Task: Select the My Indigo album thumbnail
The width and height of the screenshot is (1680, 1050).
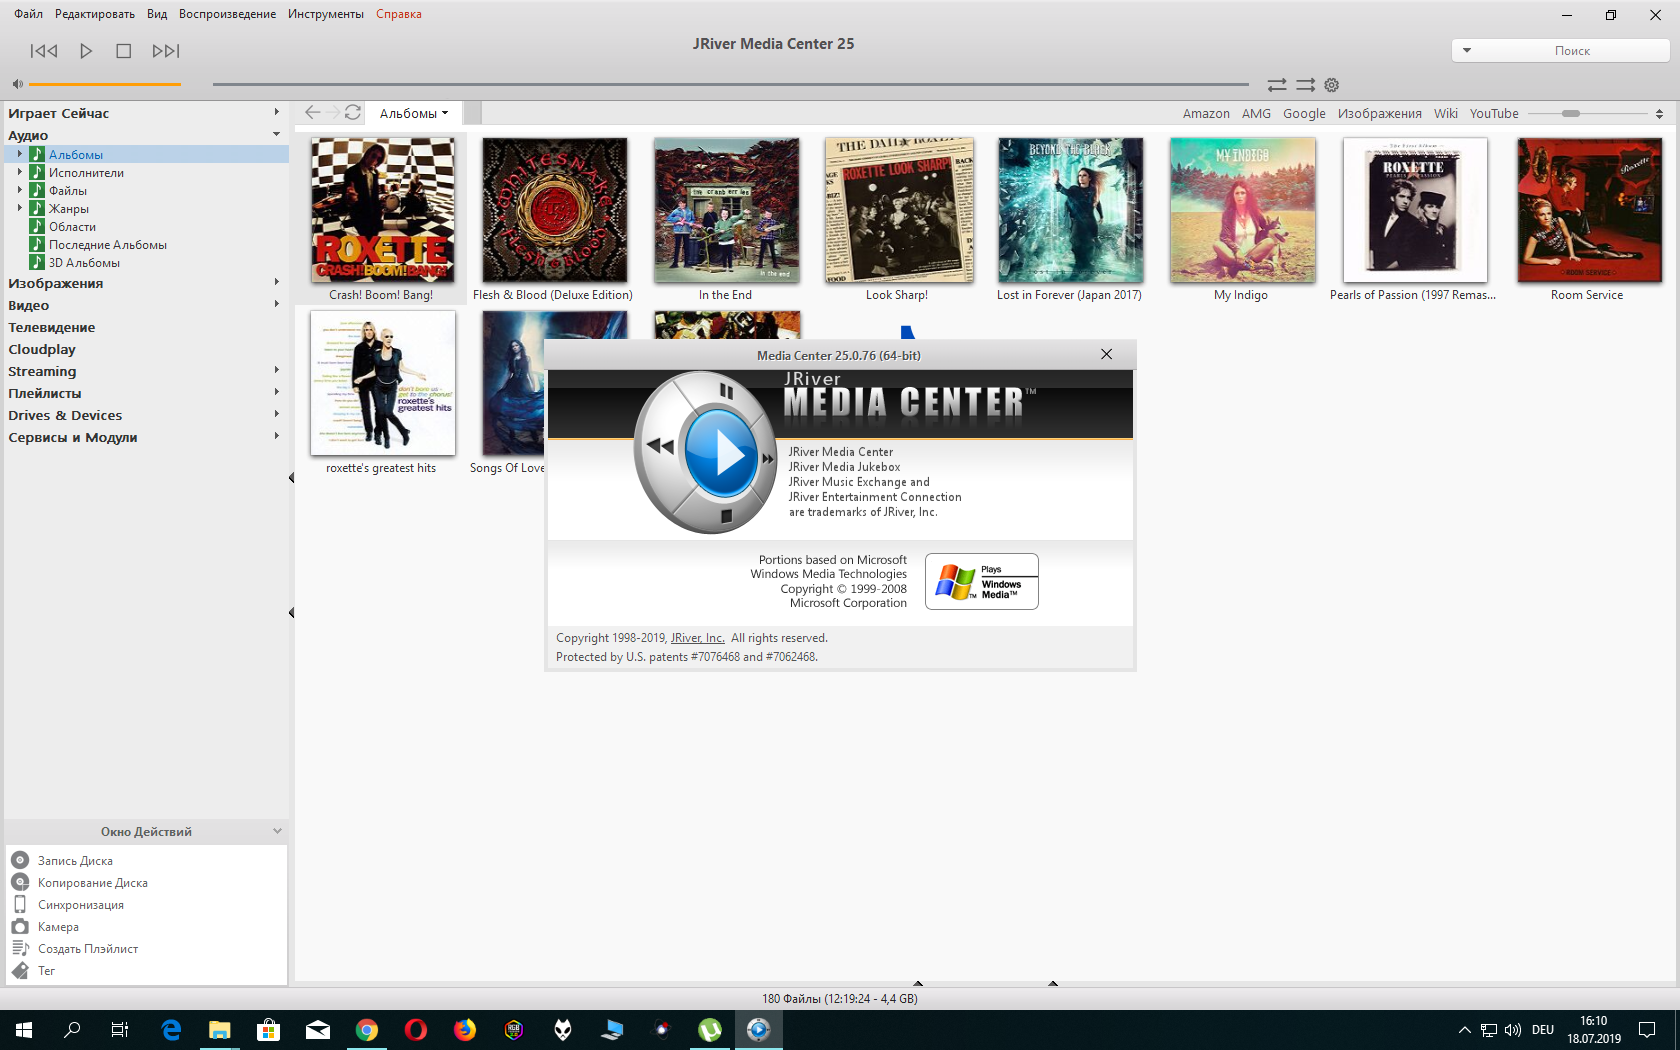Action: tap(1241, 210)
